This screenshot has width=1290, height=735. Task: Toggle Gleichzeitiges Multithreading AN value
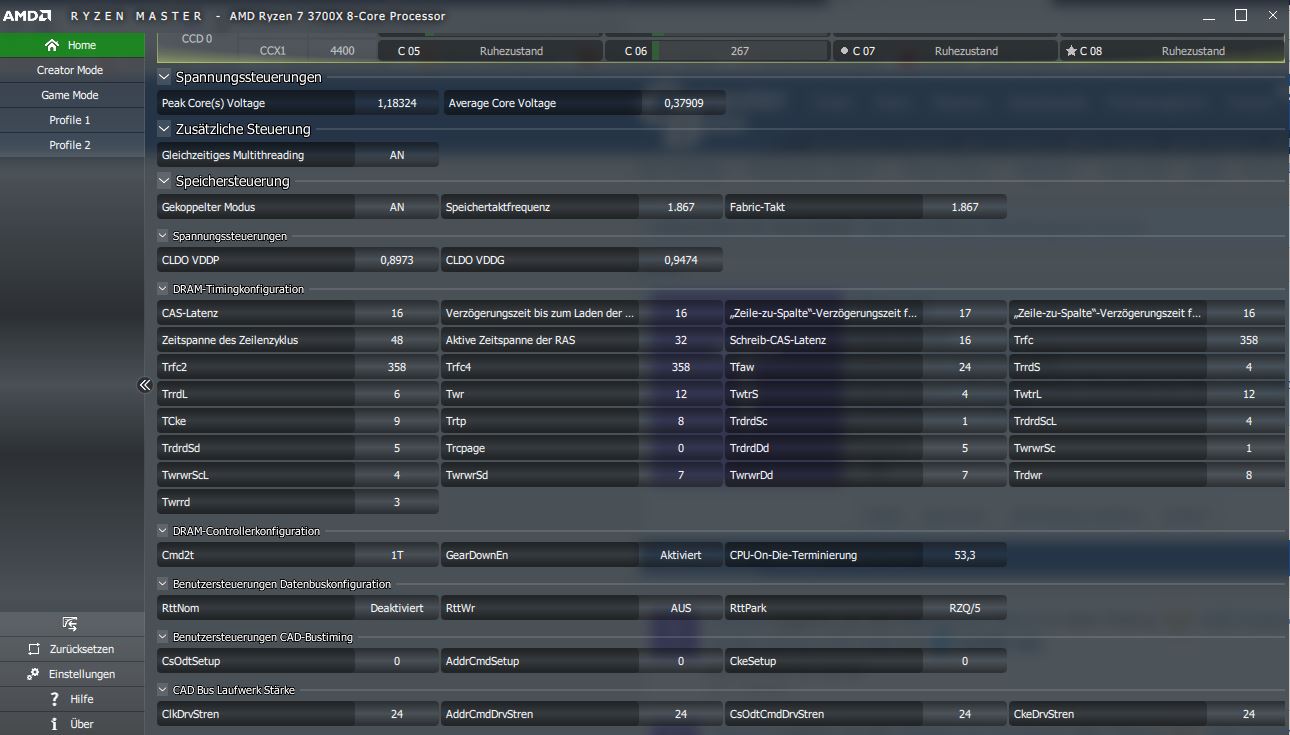point(397,155)
